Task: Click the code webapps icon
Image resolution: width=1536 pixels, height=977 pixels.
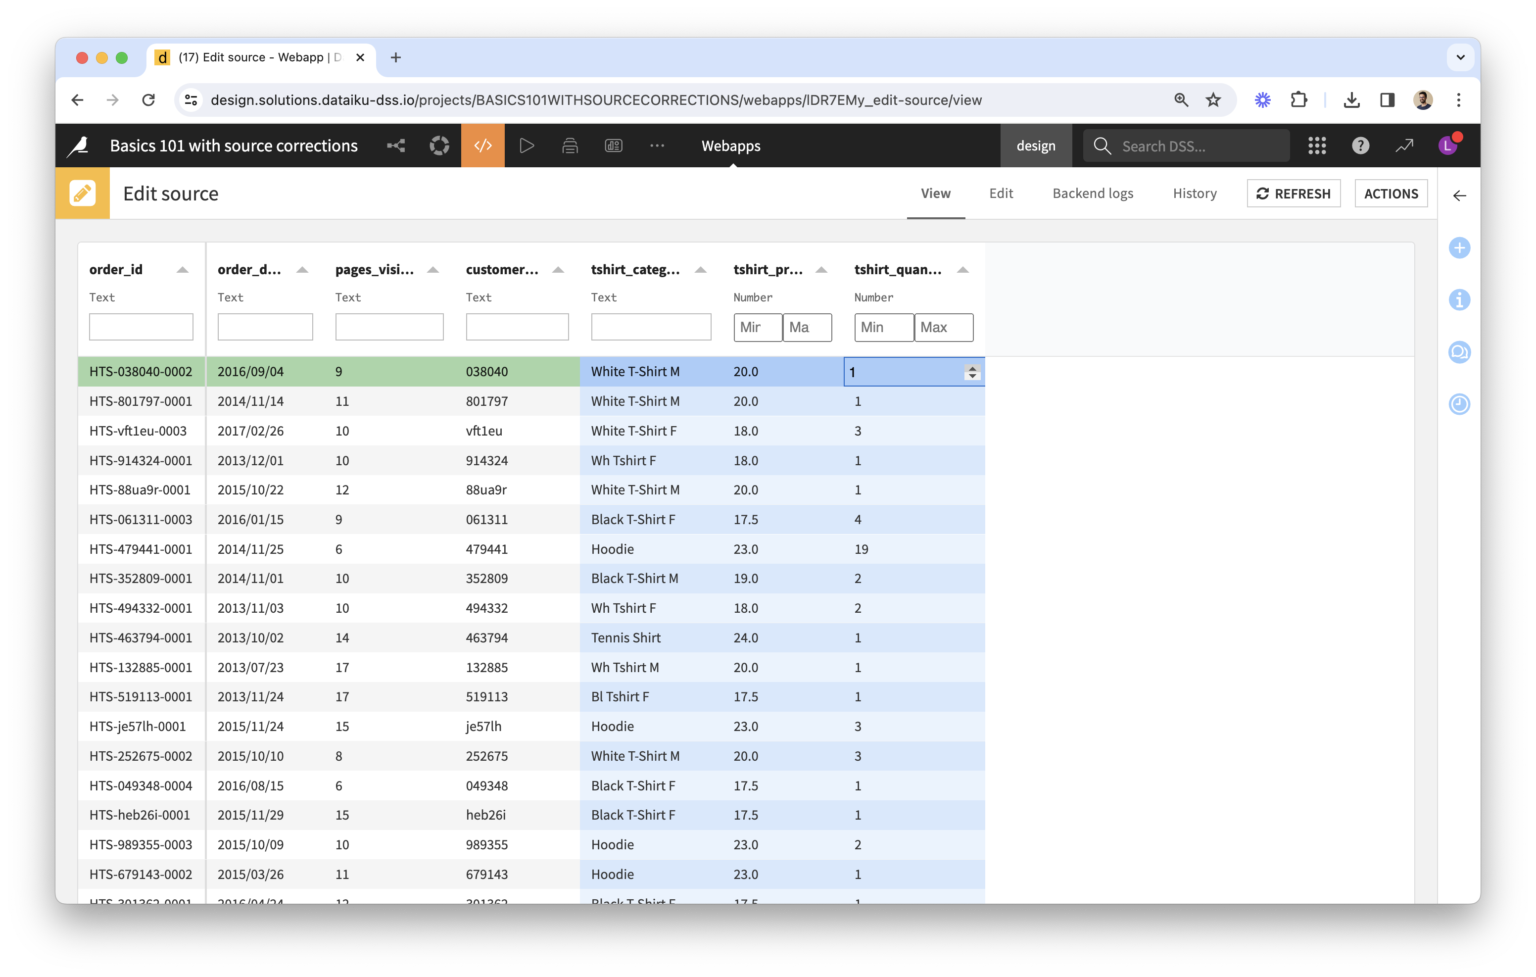Action: tap(483, 146)
